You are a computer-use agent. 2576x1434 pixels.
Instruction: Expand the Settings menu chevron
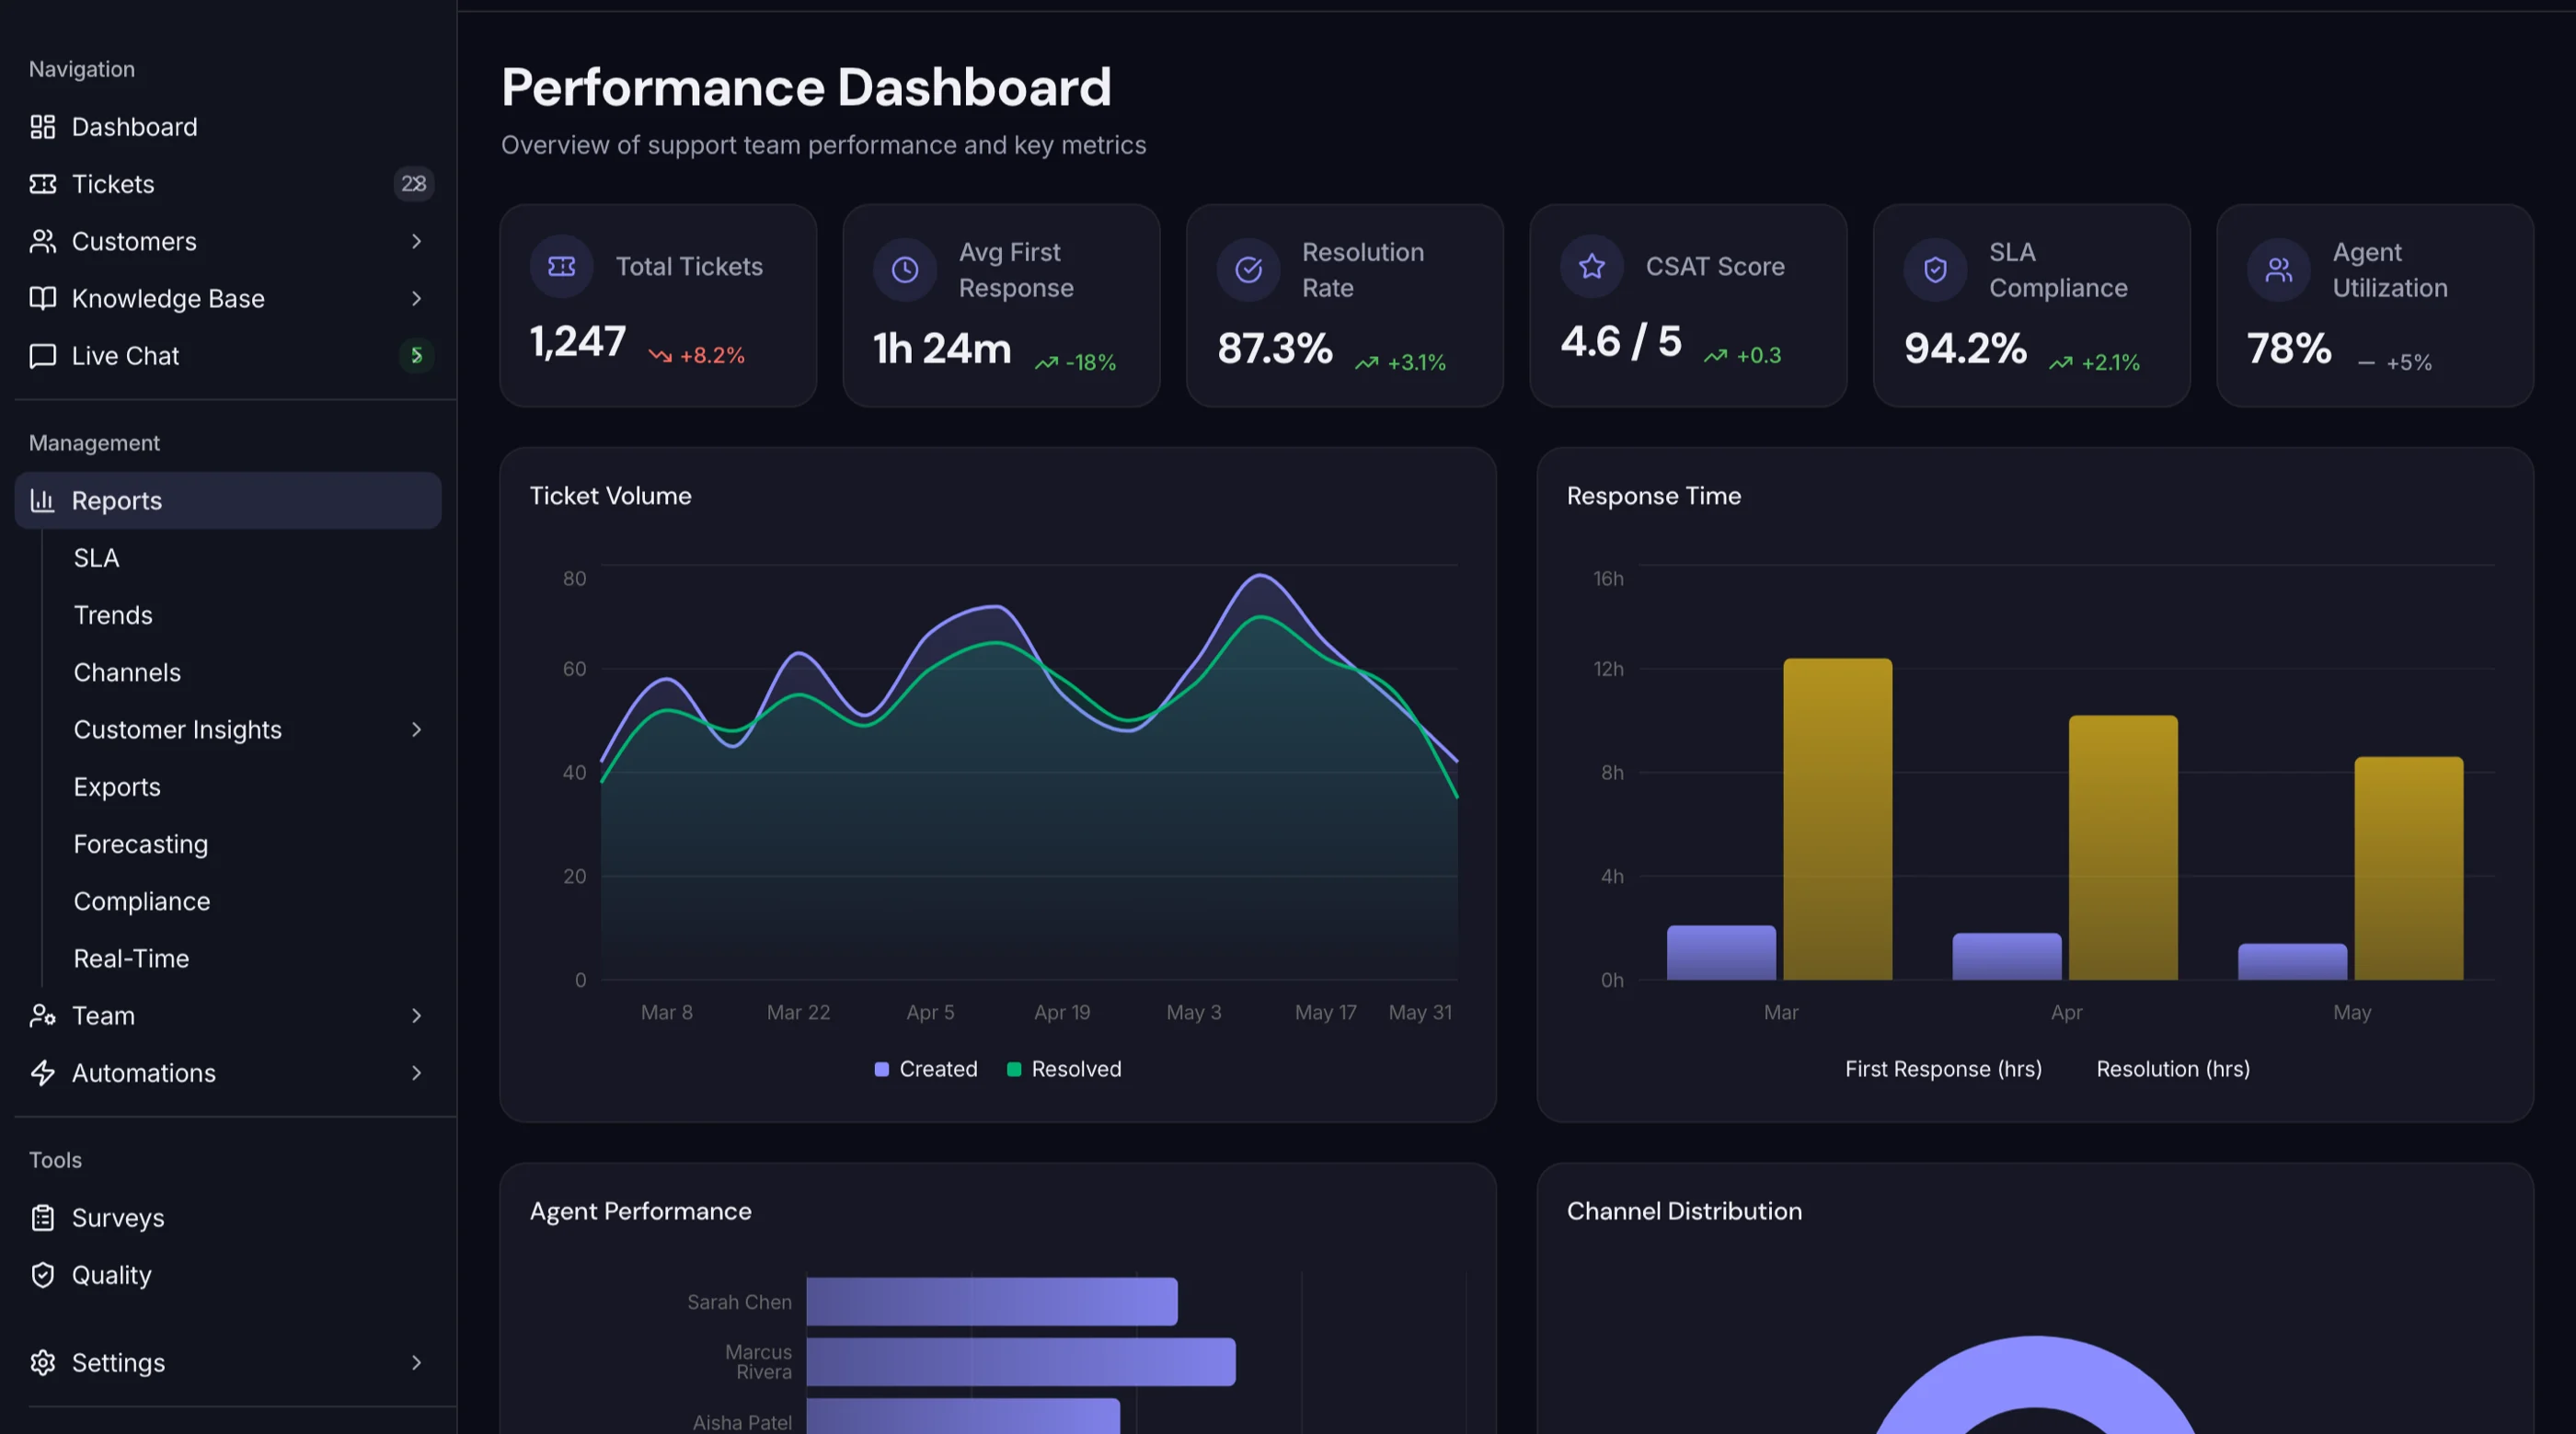tap(416, 1363)
